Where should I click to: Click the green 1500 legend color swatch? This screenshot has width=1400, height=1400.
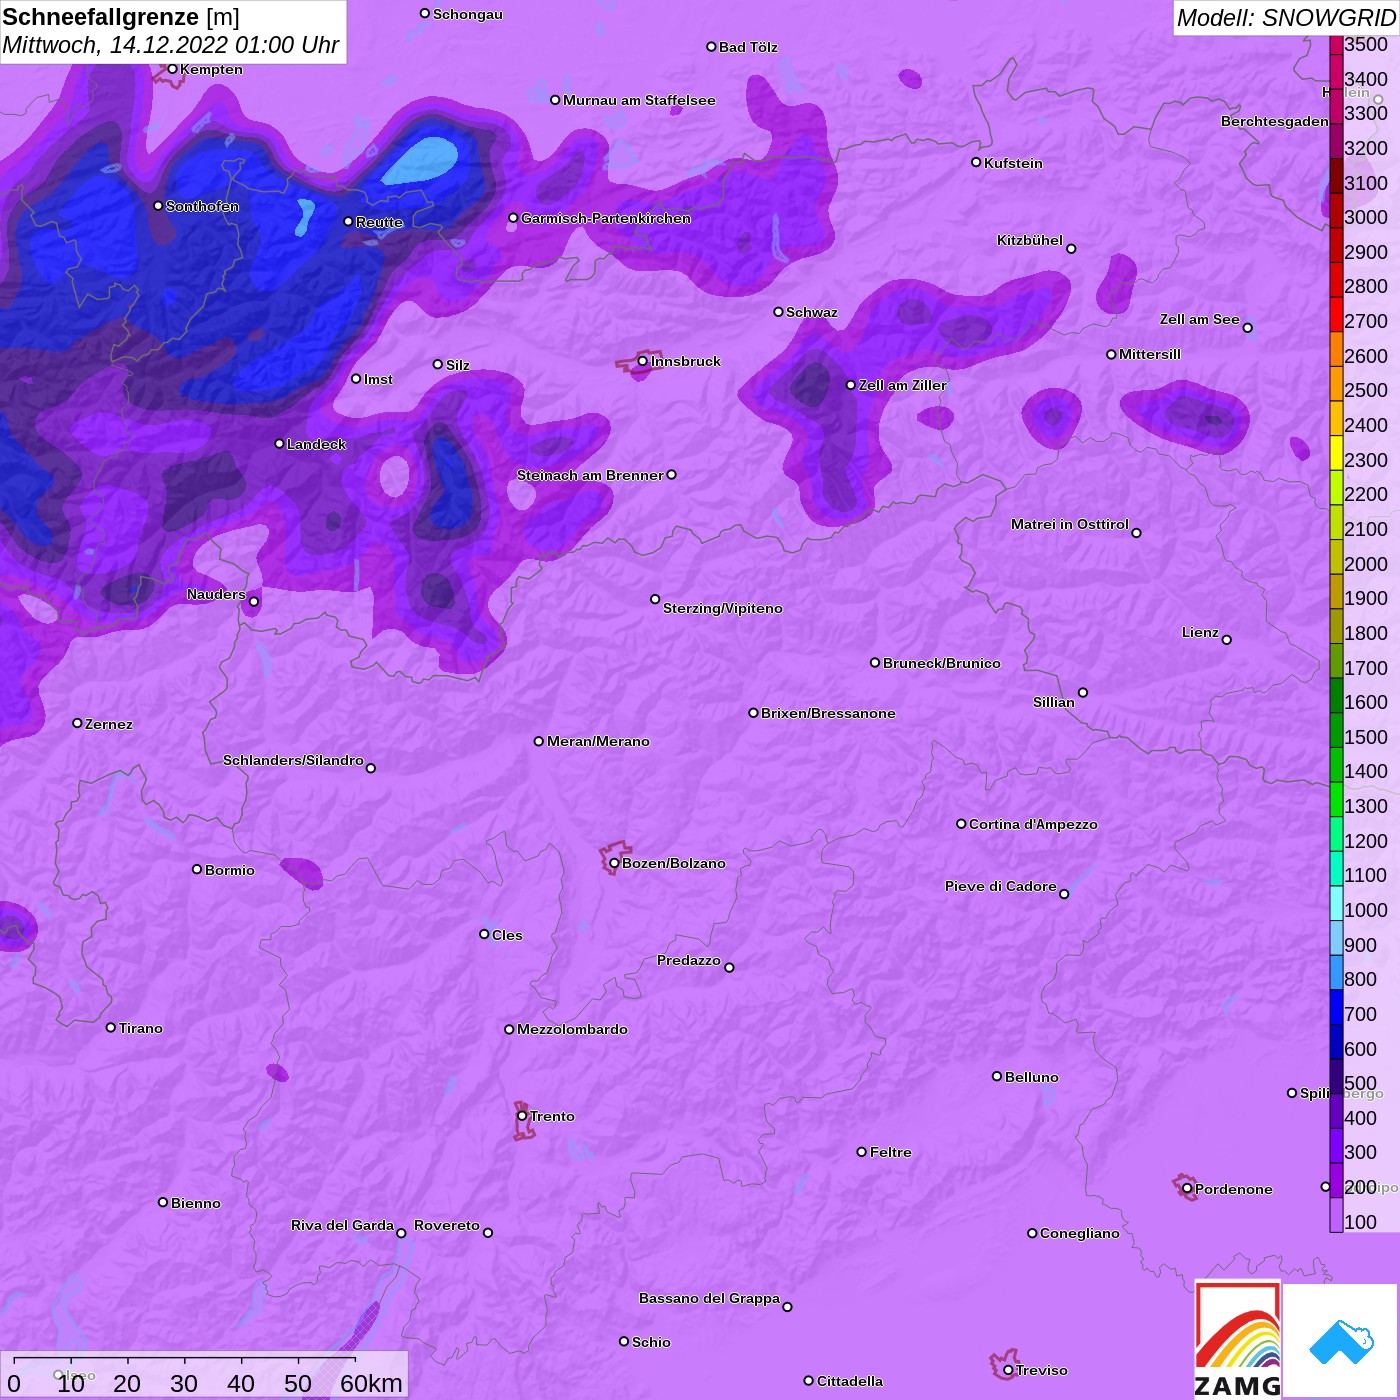[1336, 729]
